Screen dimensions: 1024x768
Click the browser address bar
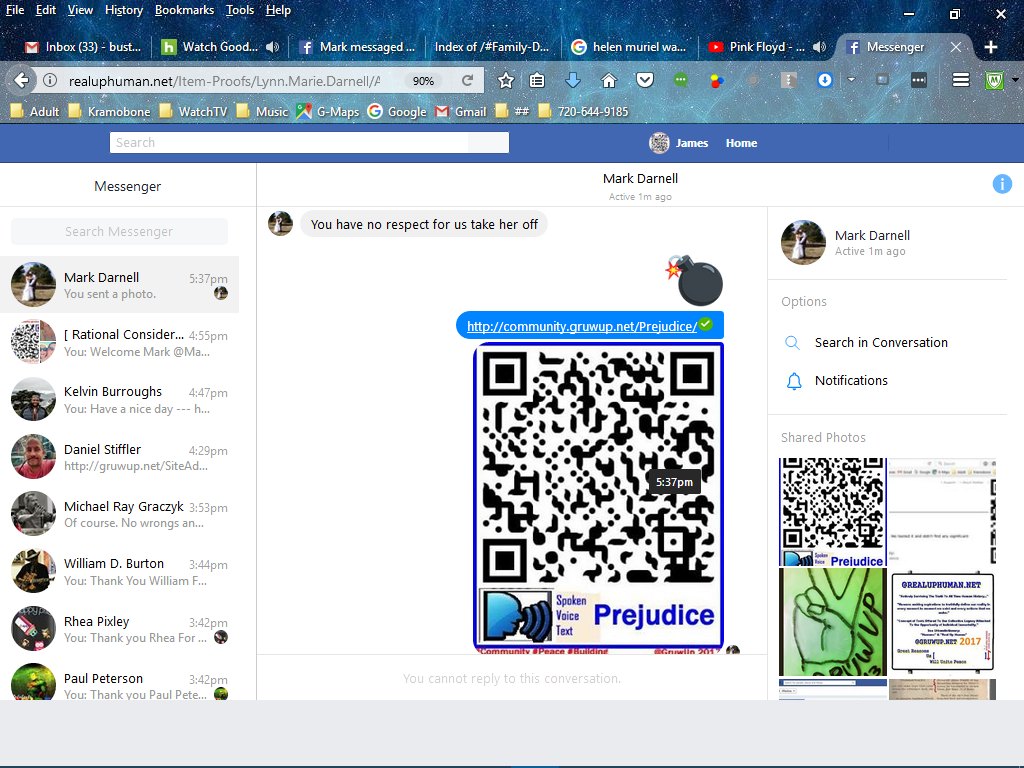point(225,81)
